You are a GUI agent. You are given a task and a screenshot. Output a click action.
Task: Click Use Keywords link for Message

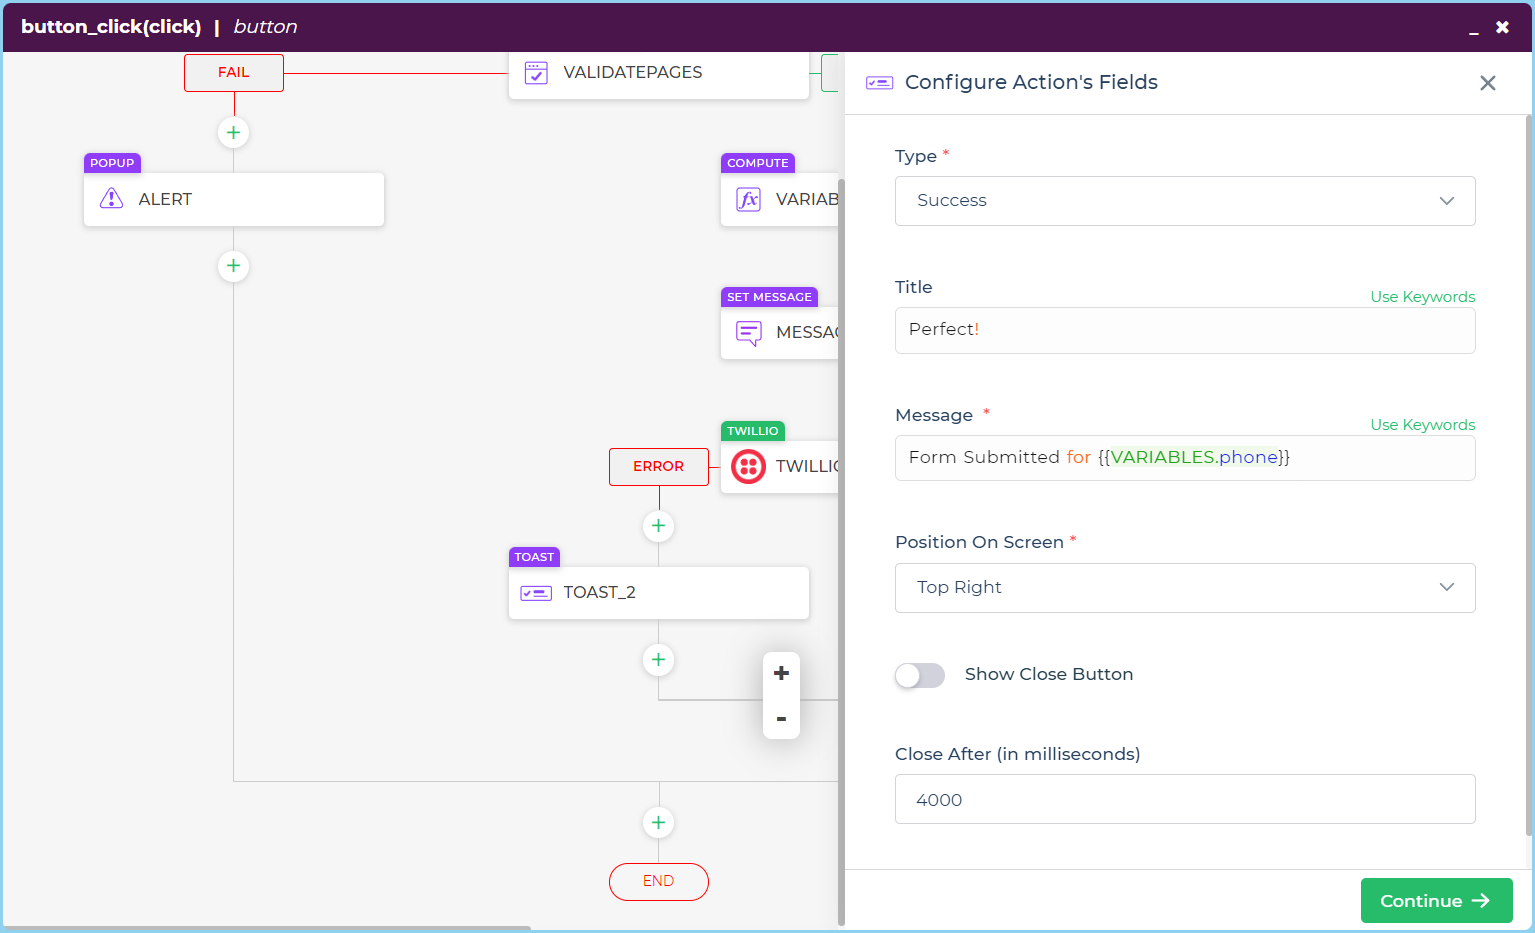(1422, 425)
